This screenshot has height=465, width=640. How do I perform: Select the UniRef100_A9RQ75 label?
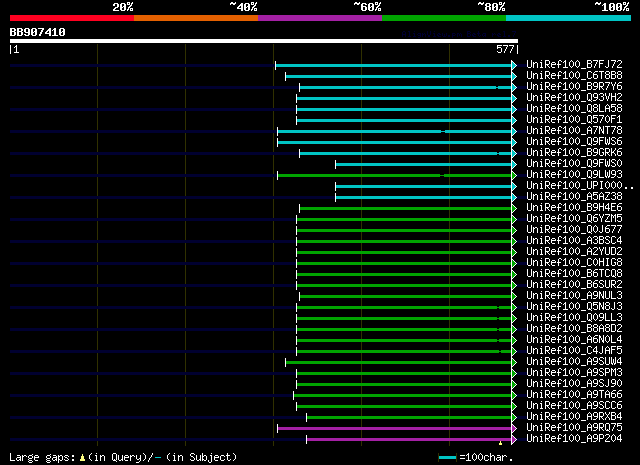[574, 428]
